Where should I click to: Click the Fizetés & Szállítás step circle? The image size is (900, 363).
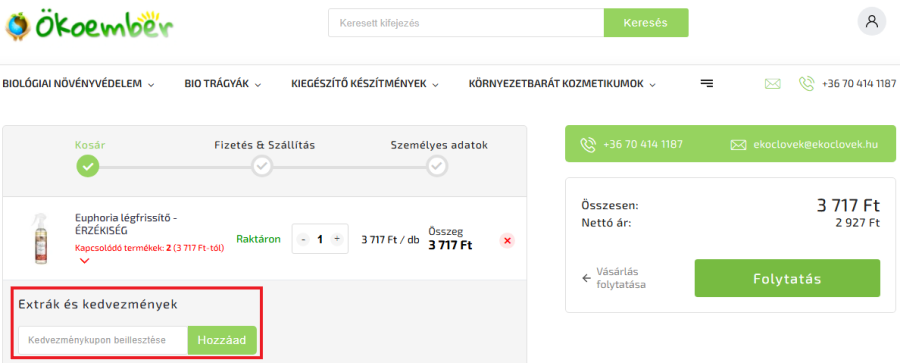(x=262, y=167)
